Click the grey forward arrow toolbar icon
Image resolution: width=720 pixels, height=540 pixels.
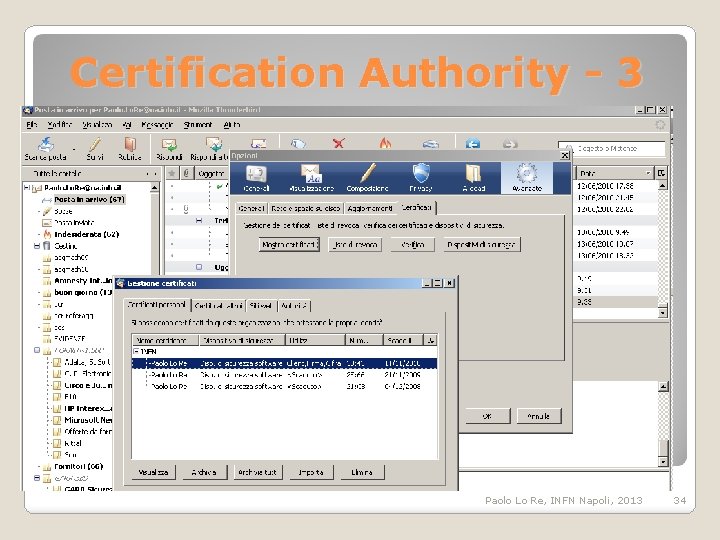pos(510,143)
